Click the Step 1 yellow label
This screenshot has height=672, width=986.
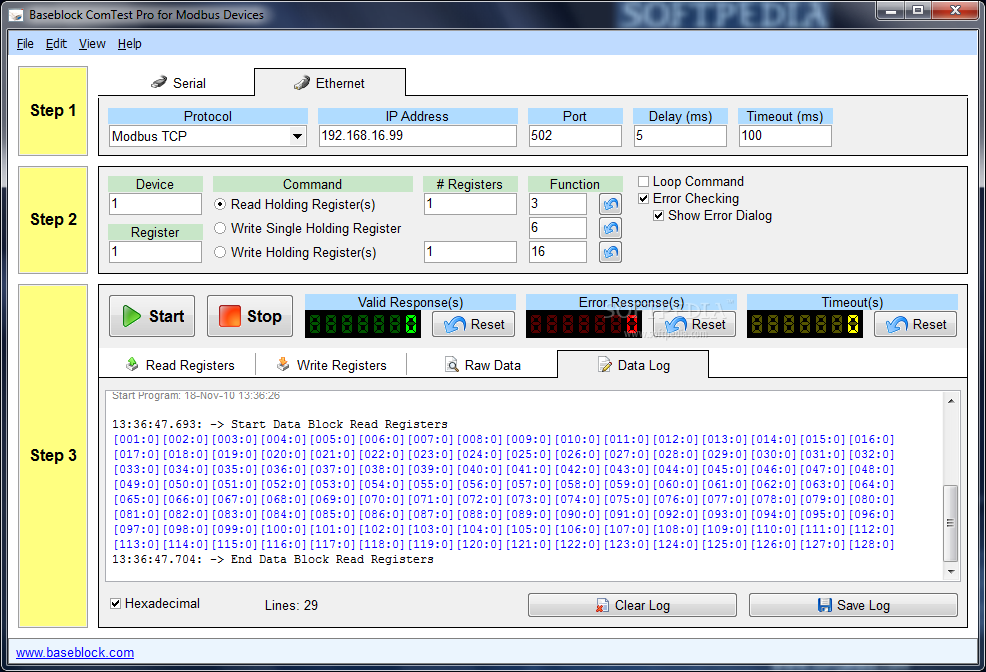[53, 111]
